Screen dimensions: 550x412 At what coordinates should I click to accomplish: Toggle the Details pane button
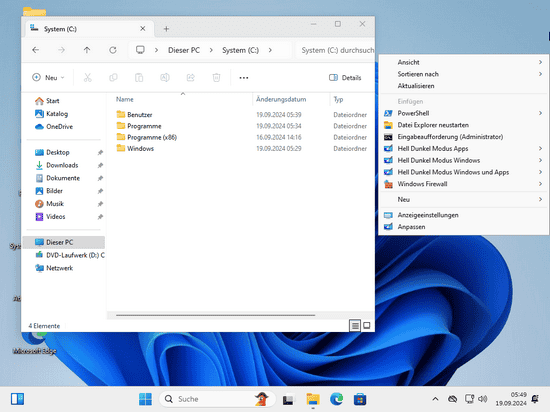(345, 77)
